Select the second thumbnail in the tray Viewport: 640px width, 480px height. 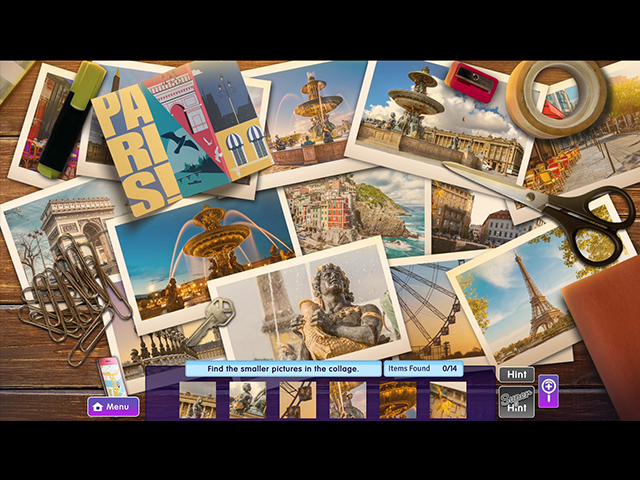(x=247, y=400)
